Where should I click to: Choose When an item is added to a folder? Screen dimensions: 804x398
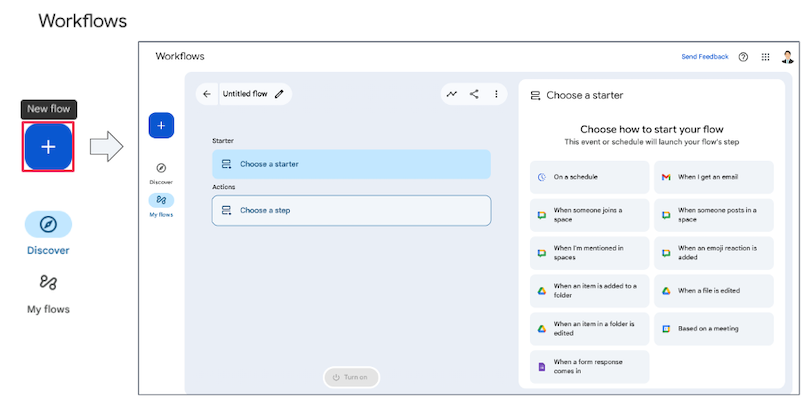(589, 291)
